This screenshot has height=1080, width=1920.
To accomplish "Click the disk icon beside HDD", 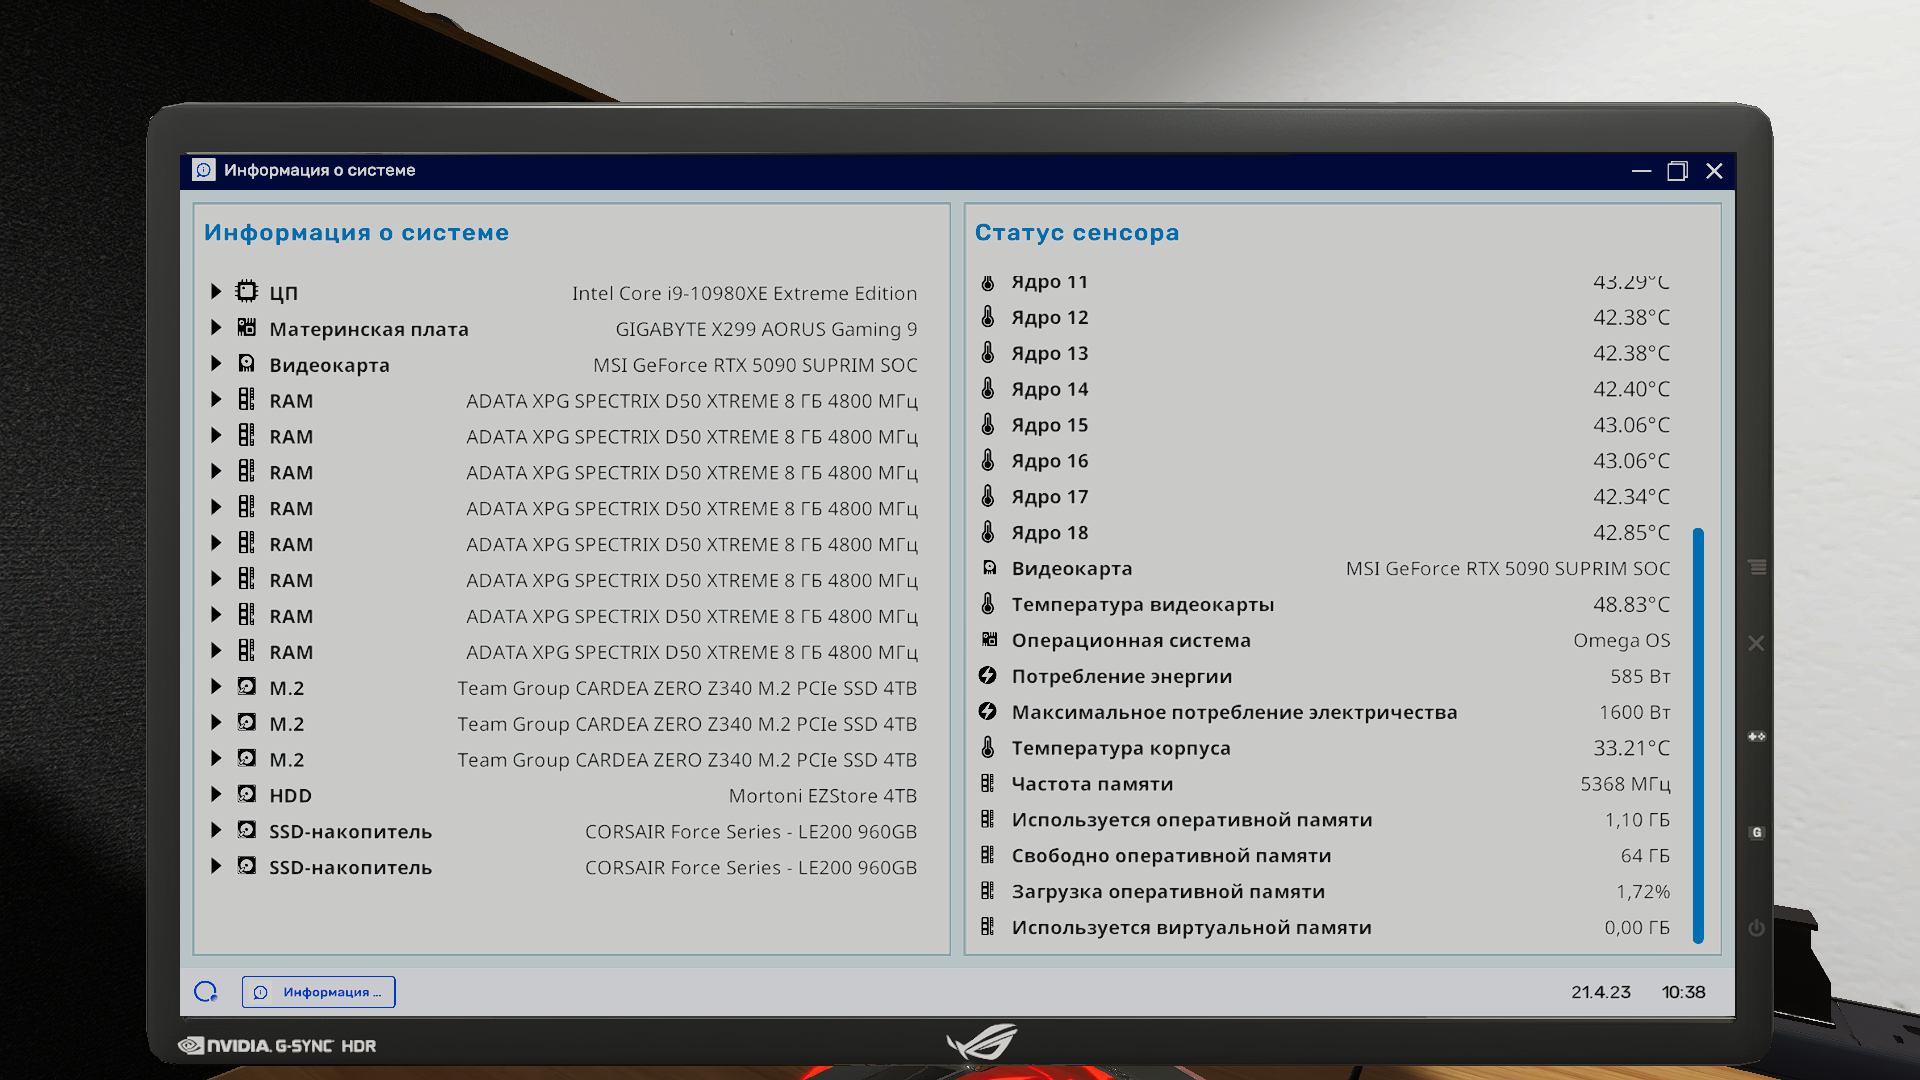I will click(247, 794).
